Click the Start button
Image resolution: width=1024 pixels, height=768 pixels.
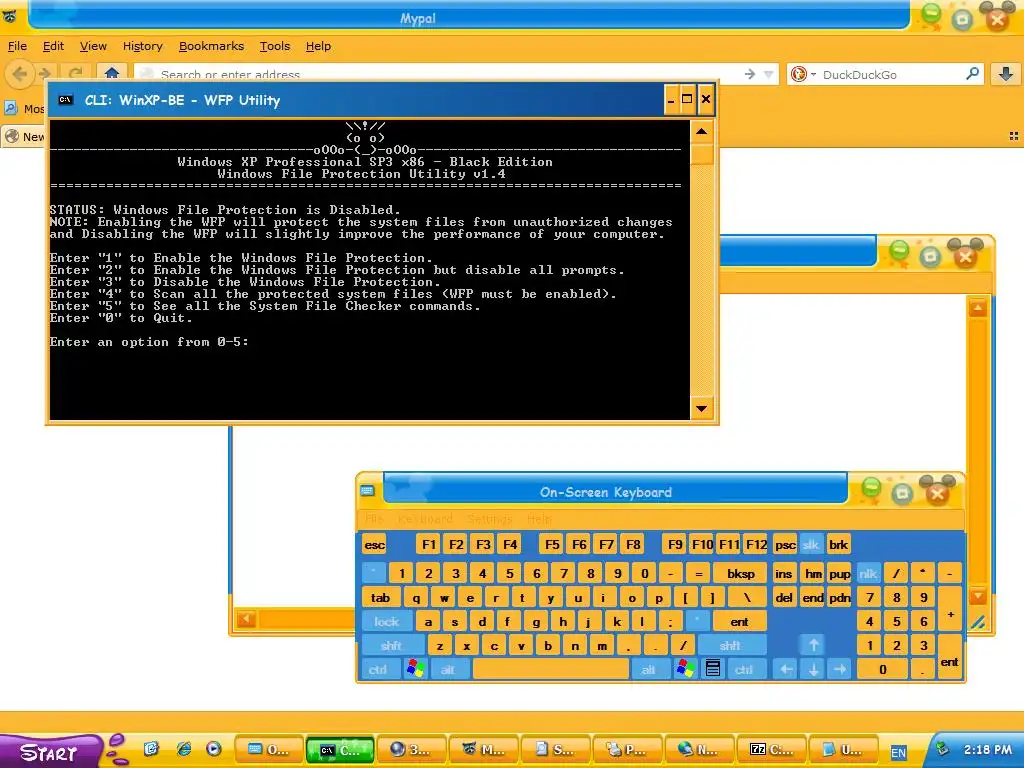point(49,752)
